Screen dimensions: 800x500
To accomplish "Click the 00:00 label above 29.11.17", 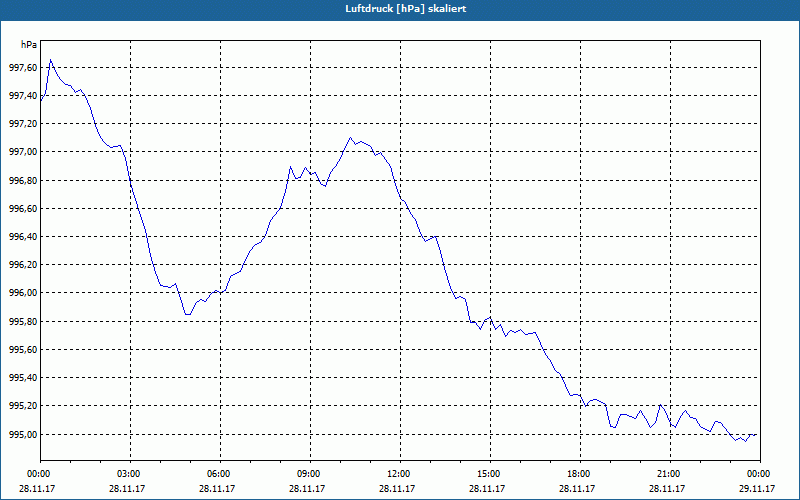I will coord(757,473).
